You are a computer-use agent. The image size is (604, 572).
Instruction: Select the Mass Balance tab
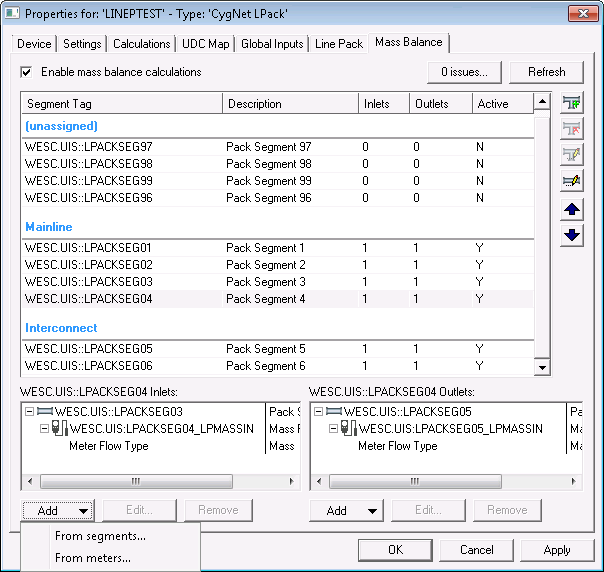(408, 42)
